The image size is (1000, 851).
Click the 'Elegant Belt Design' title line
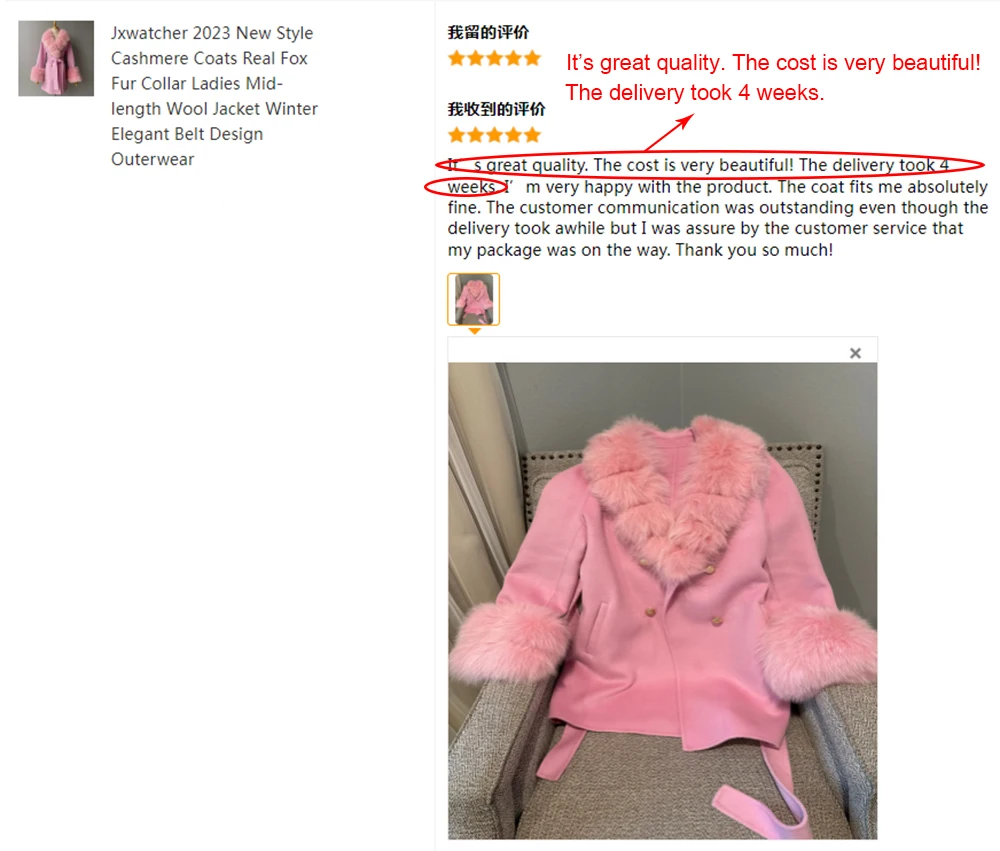pos(187,134)
